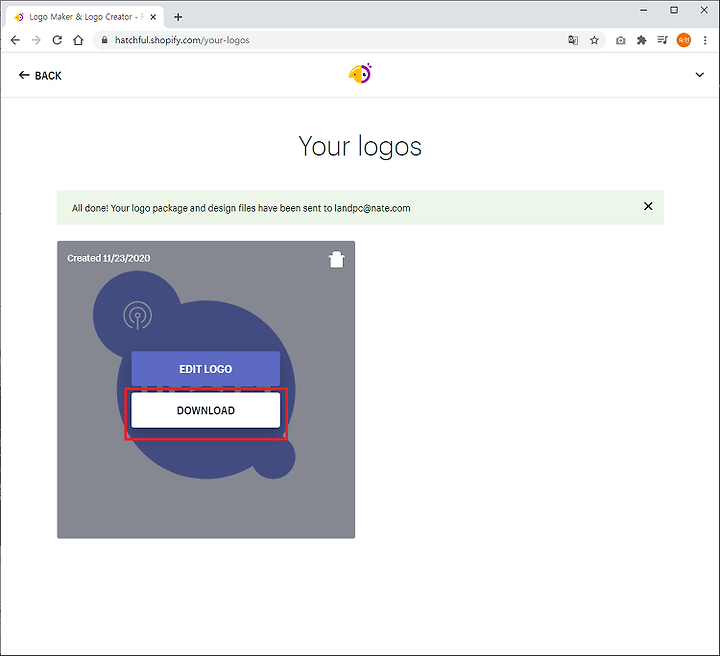Go back with the browser back arrow

coord(15,40)
